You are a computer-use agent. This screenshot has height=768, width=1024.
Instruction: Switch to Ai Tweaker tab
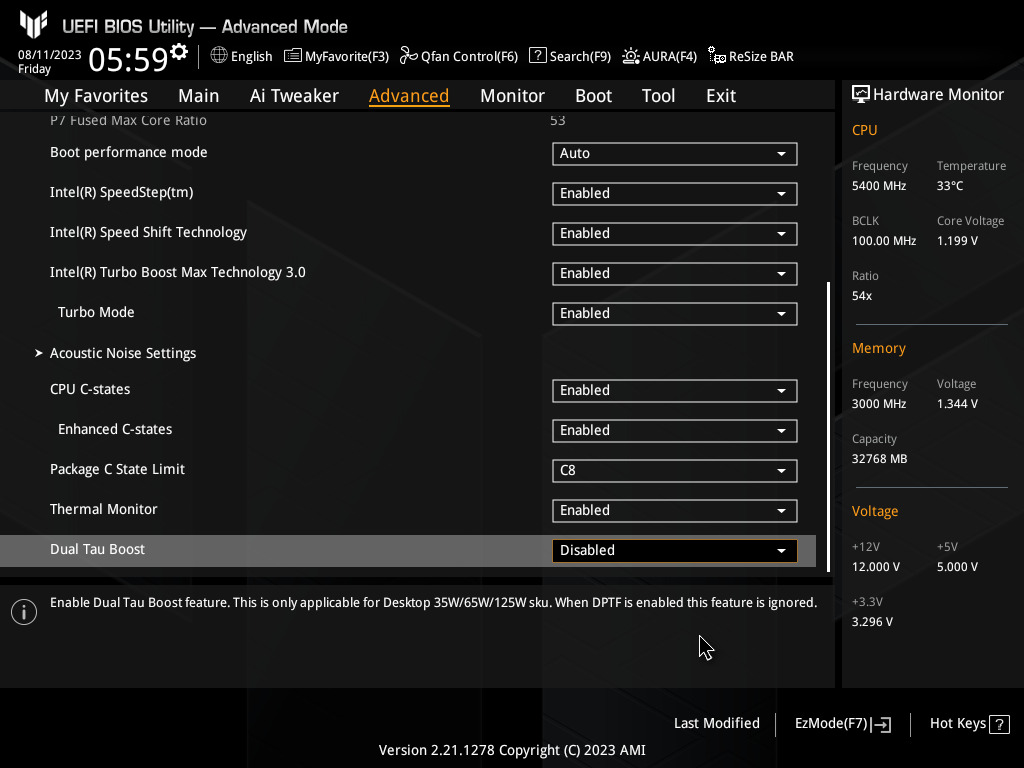tap(294, 95)
